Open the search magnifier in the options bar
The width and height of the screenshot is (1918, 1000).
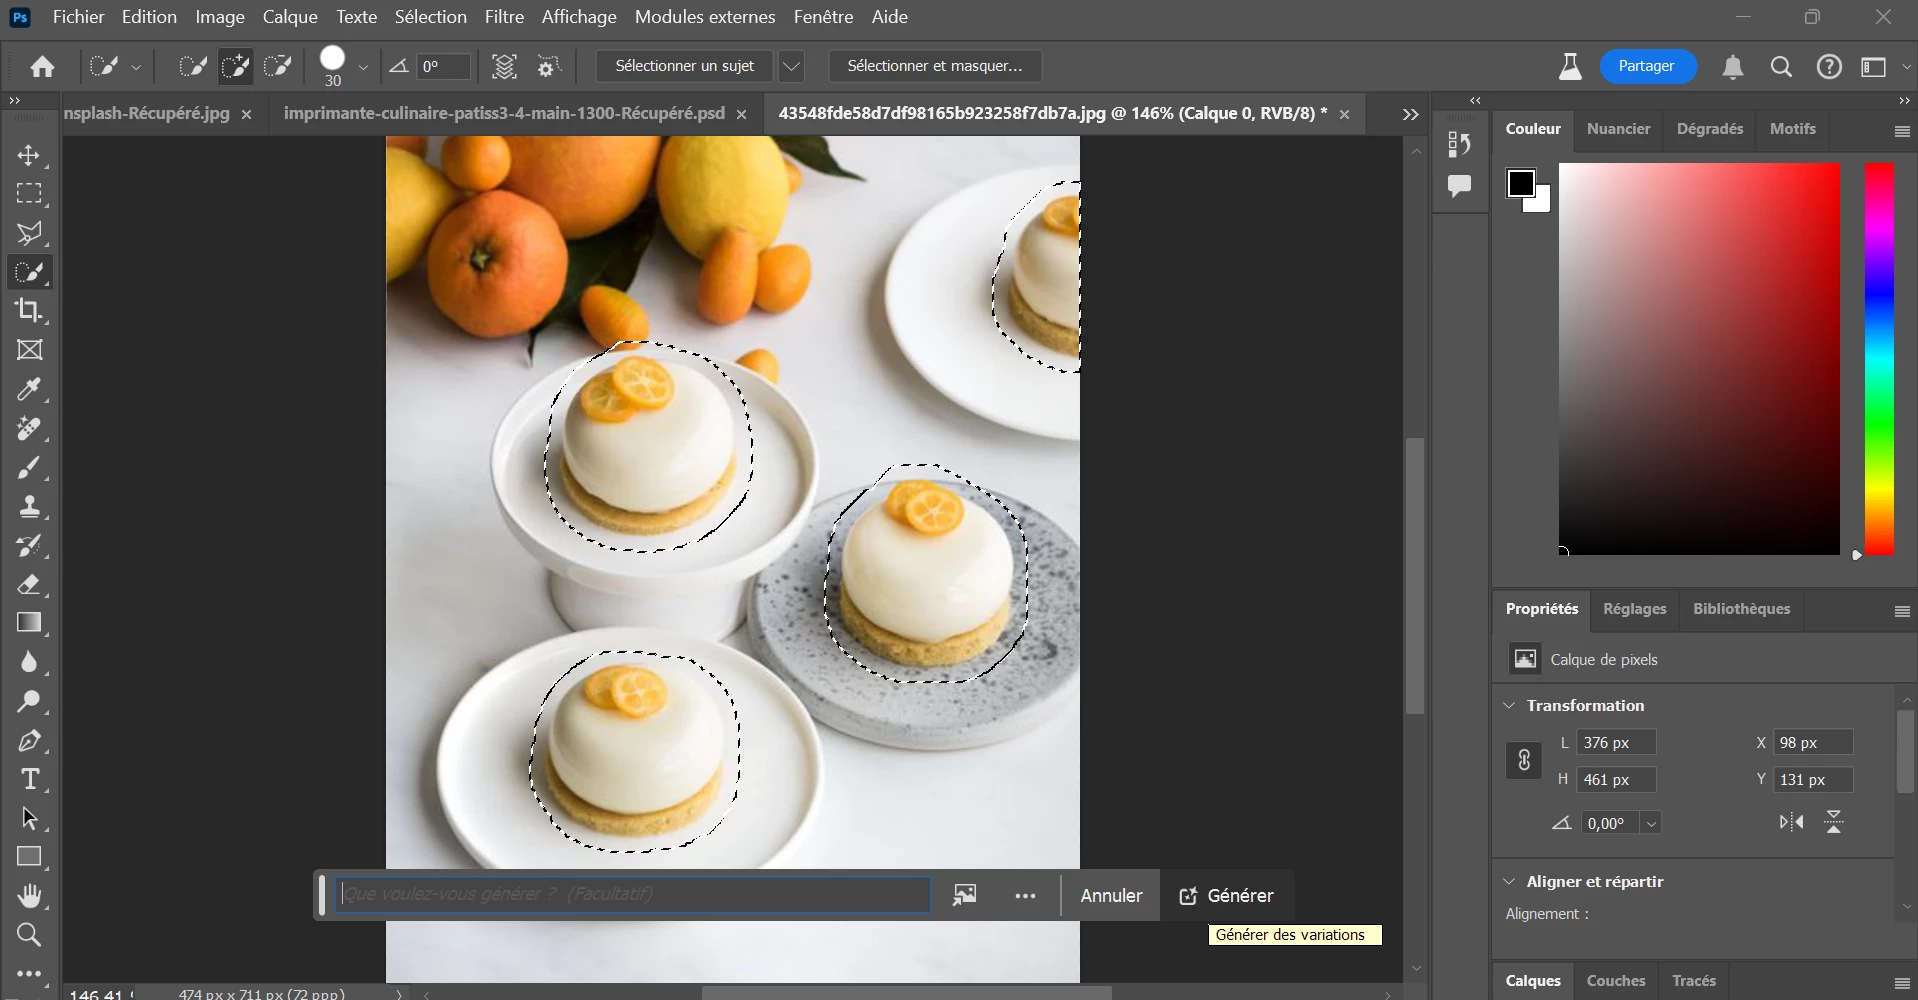click(x=1781, y=67)
